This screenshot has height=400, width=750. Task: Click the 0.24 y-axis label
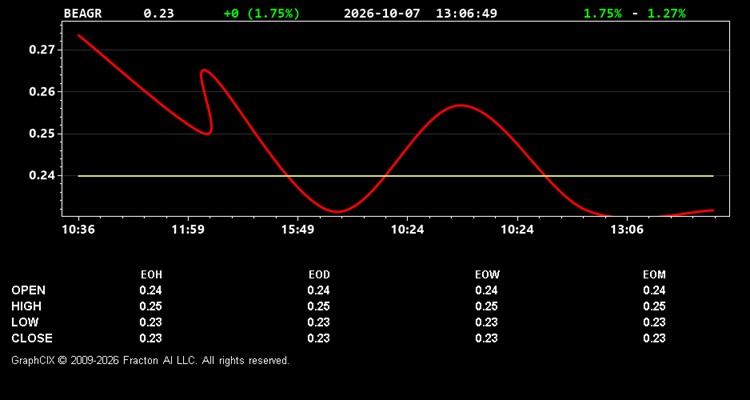pyautogui.click(x=42, y=176)
